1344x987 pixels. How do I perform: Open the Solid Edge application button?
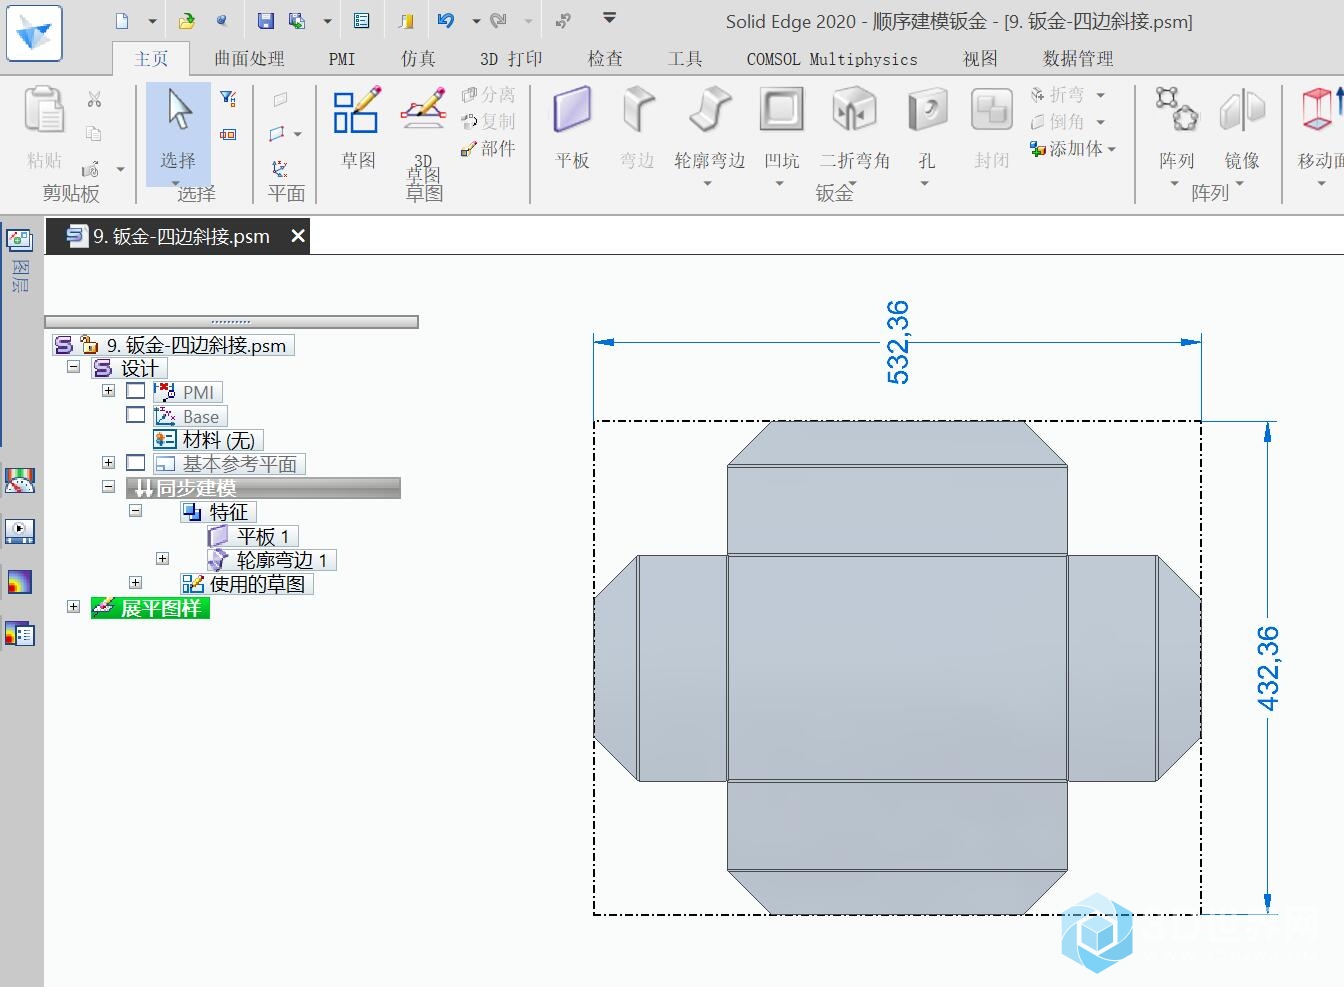pyautogui.click(x=34, y=33)
